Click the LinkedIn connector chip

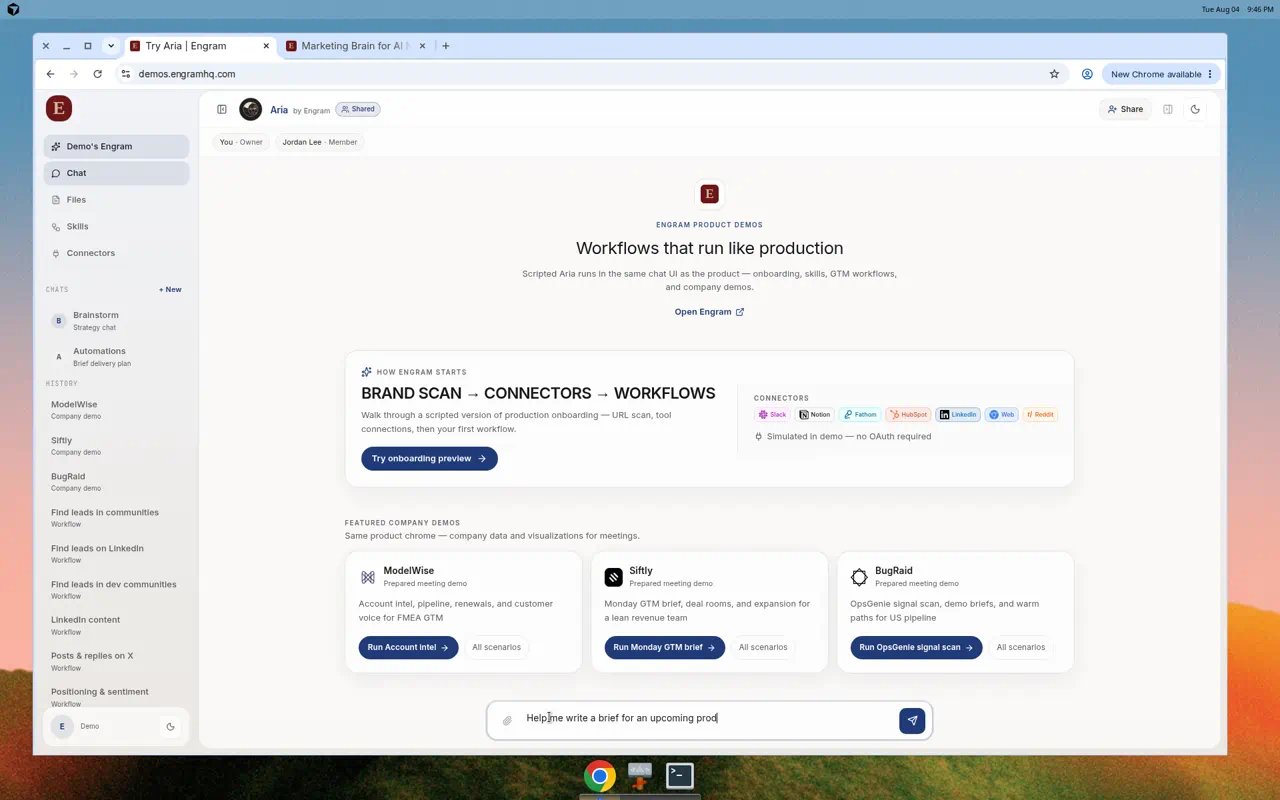(x=958, y=414)
